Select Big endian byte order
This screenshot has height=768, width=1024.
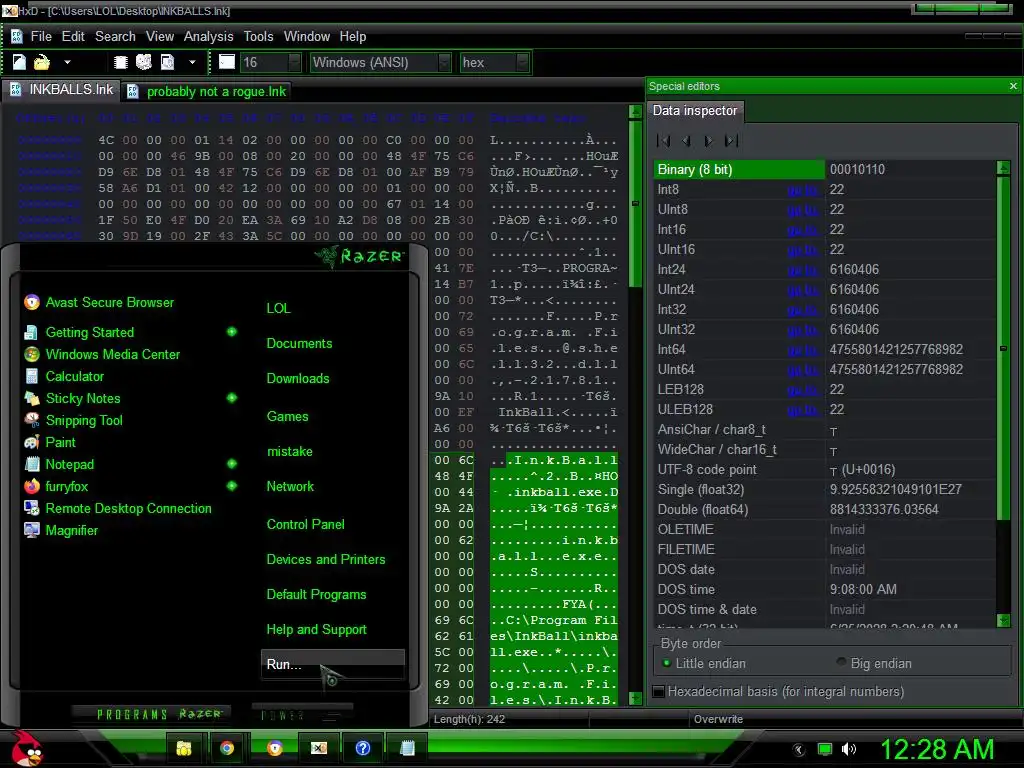pyautogui.click(x=874, y=664)
